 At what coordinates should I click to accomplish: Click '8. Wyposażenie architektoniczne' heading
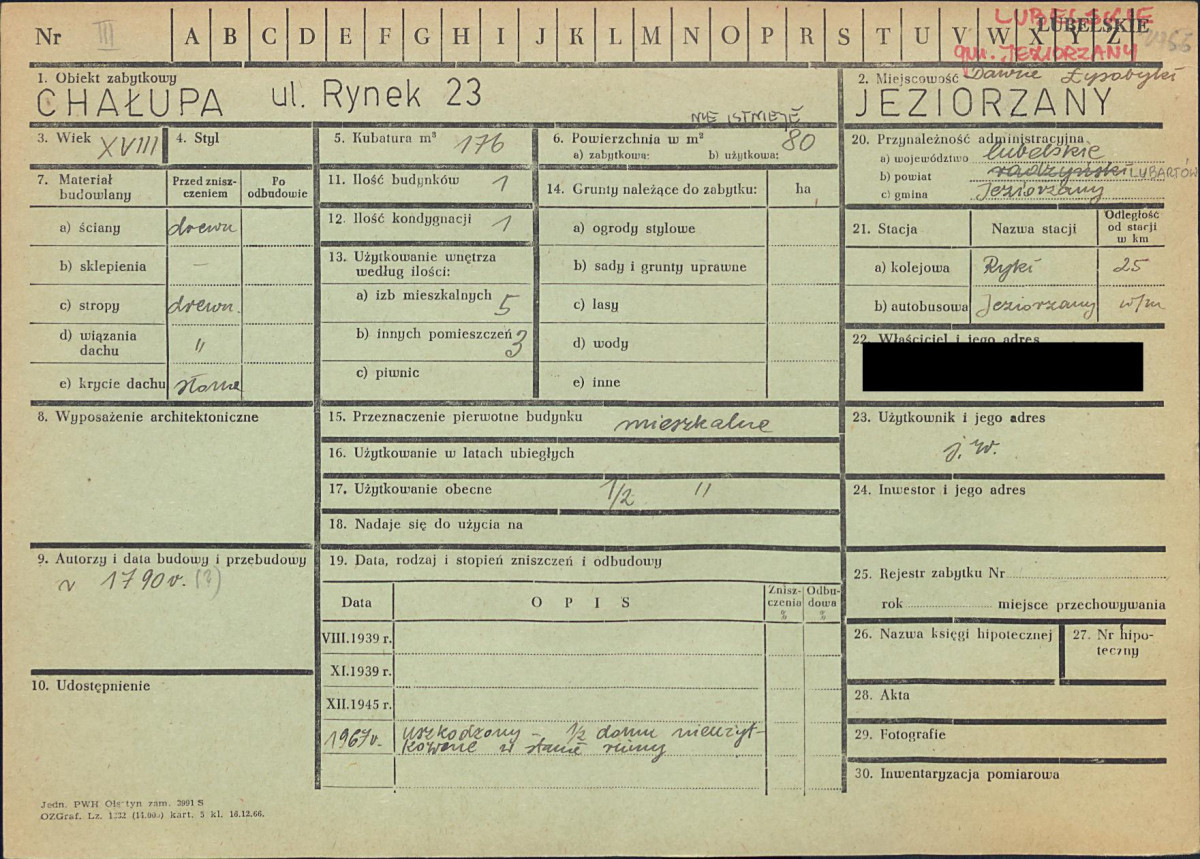(x=147, y=417)
